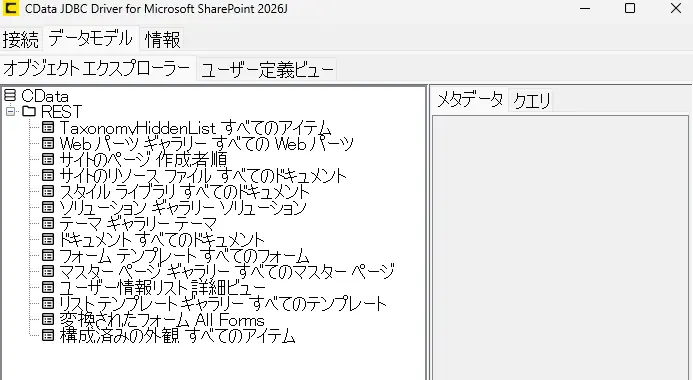The image size is (693, 380).
Task: Click table icon beside 構成済みの外観
Action: [x=48, y=335]
